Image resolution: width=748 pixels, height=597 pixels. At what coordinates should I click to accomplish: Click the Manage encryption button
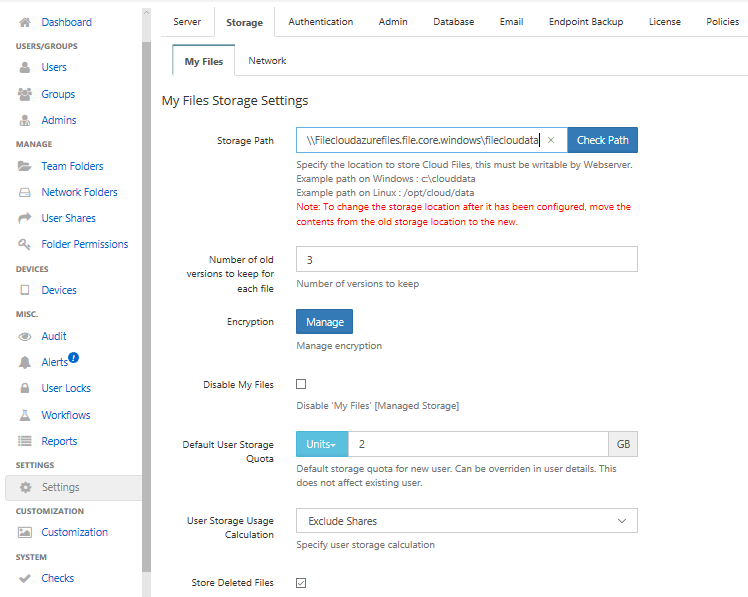tap(324, 322)
